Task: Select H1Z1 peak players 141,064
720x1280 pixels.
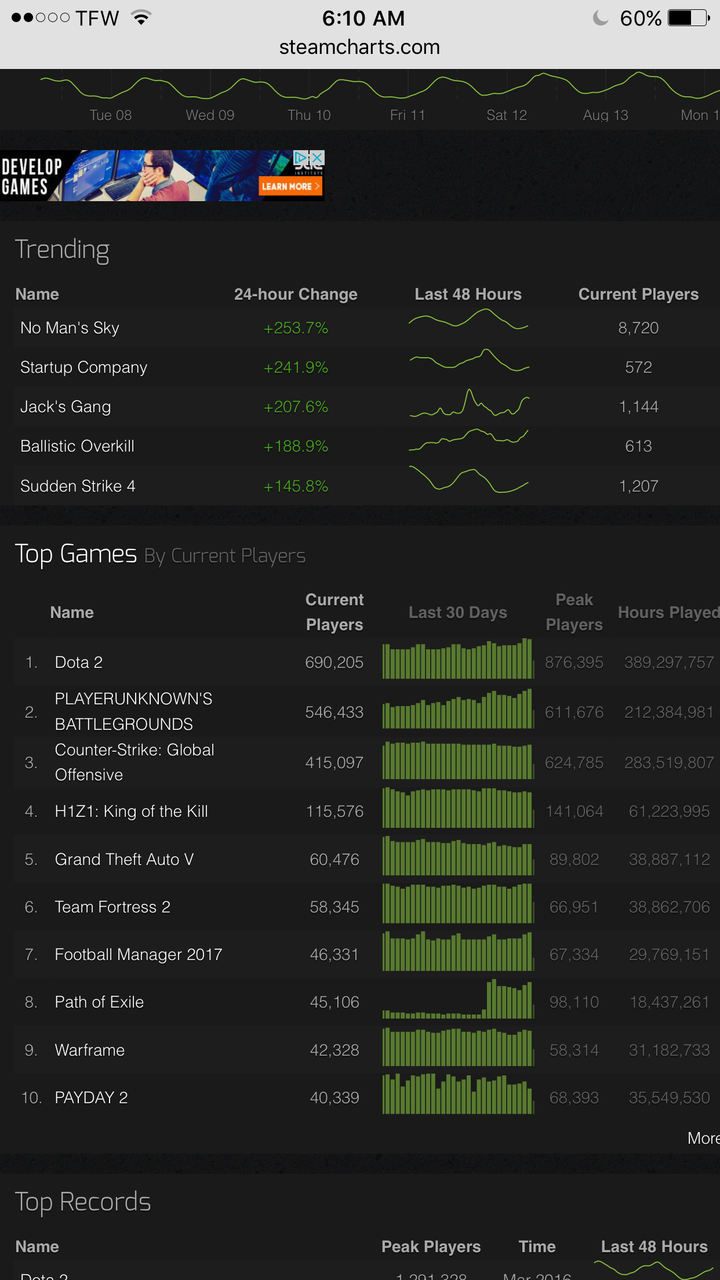Action: (574, 811)
